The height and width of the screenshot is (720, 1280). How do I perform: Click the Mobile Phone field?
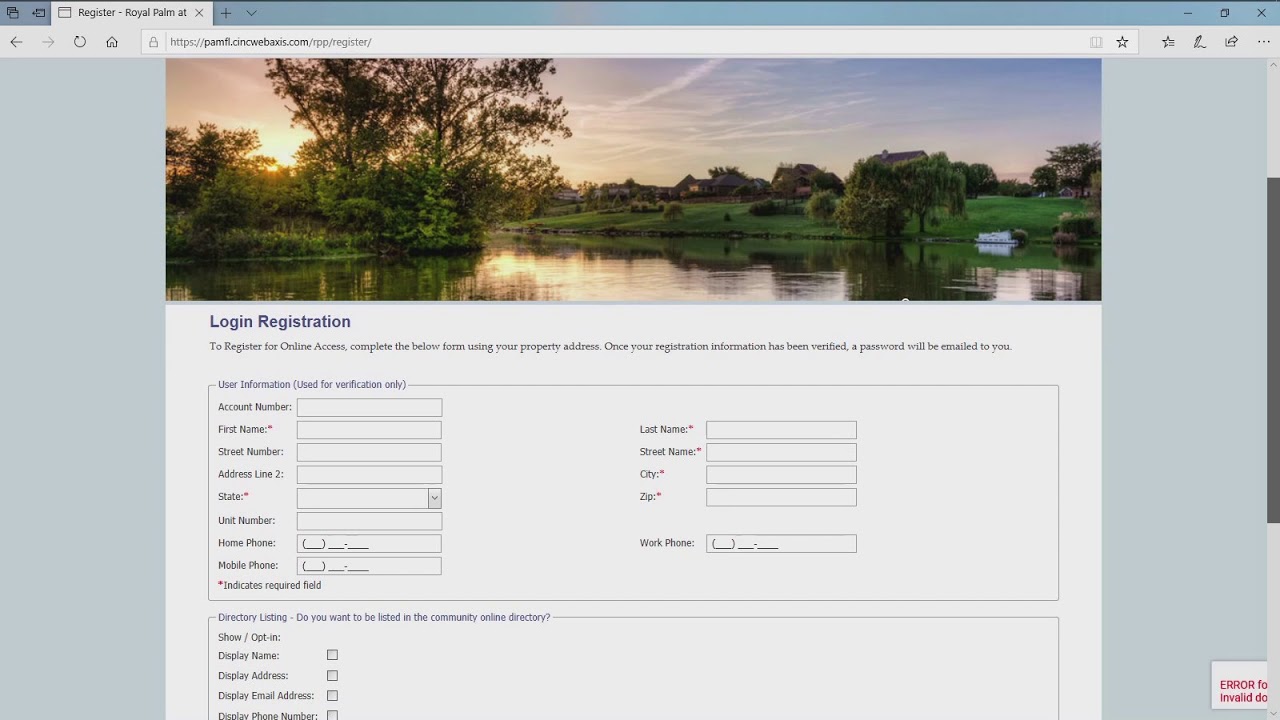click(x=369, y=566)
